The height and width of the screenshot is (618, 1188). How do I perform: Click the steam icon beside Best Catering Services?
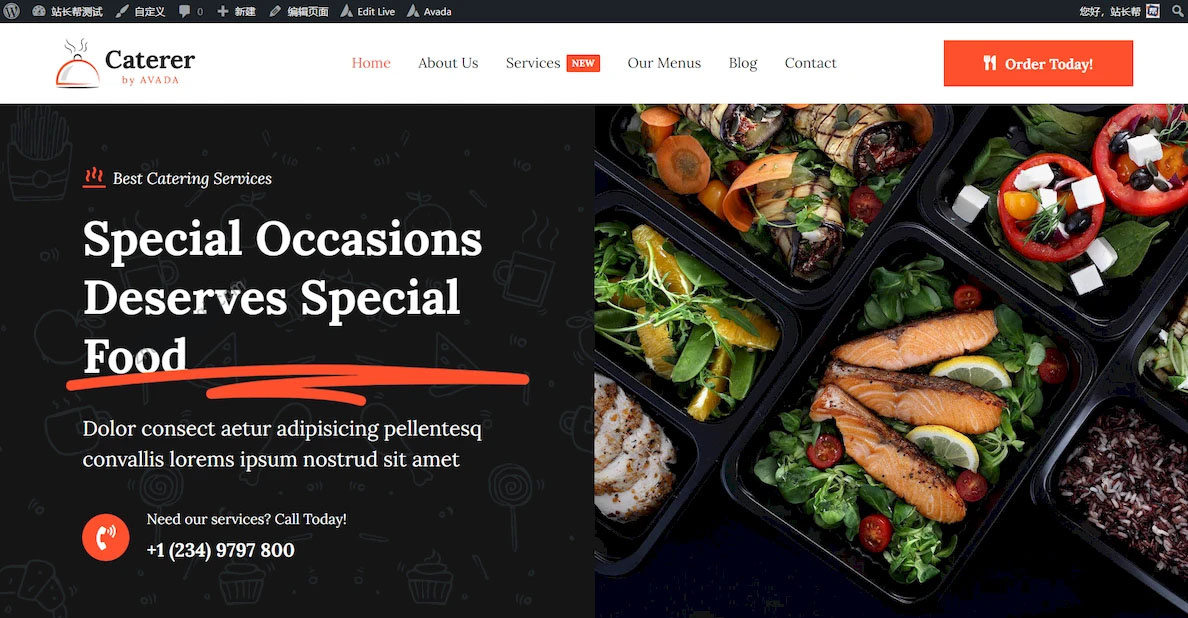point(94,177)
